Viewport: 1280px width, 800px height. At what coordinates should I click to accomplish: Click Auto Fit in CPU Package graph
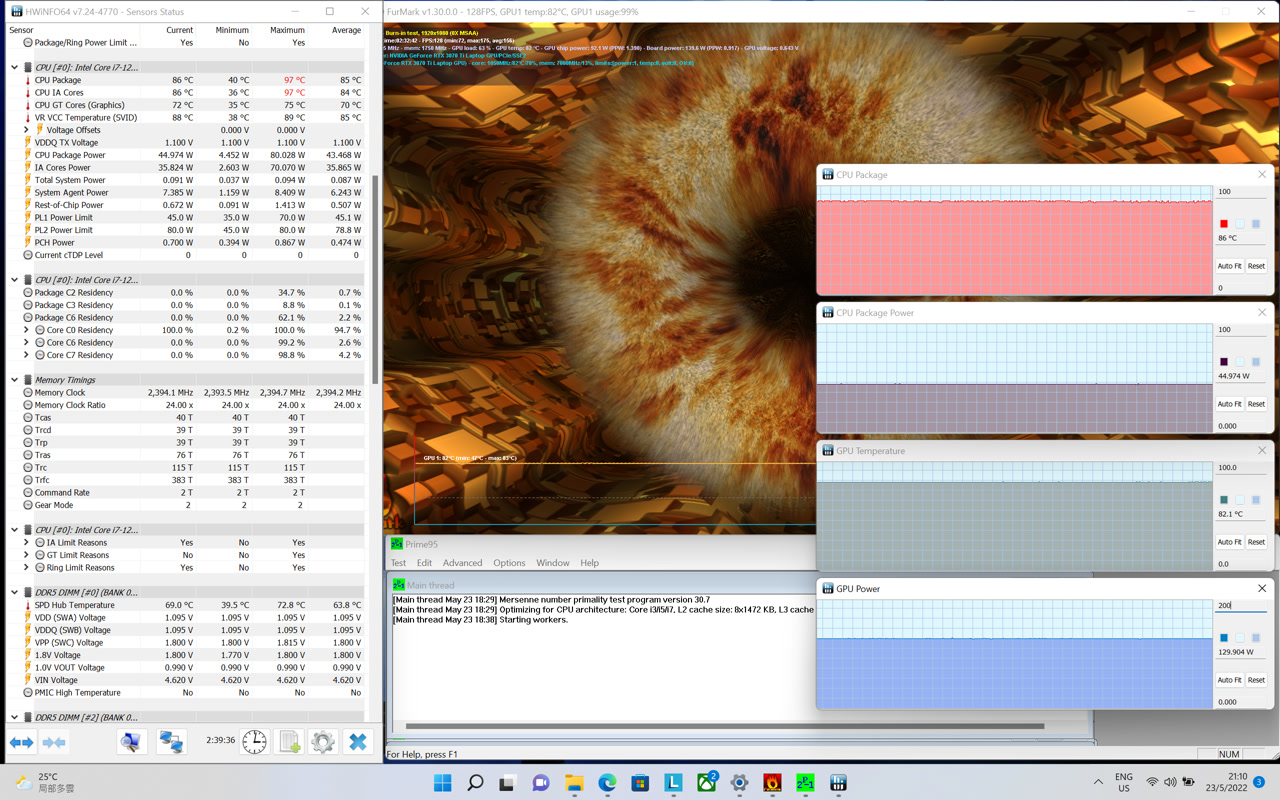[x=1229, y=266]
